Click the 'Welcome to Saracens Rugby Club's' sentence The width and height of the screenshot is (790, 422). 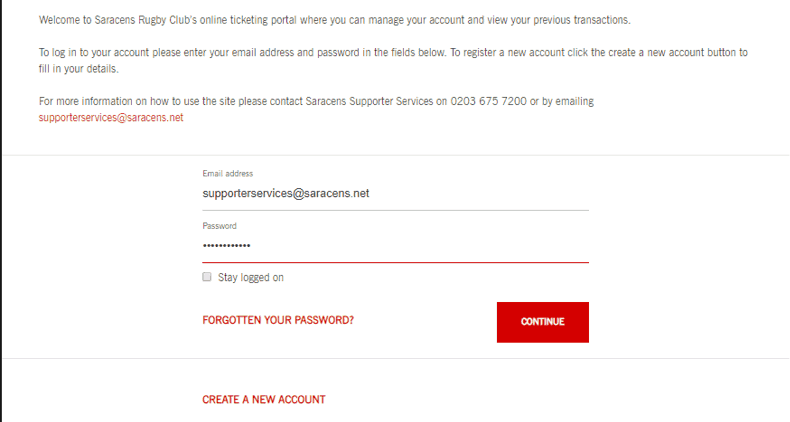click(x=335, y=20)
